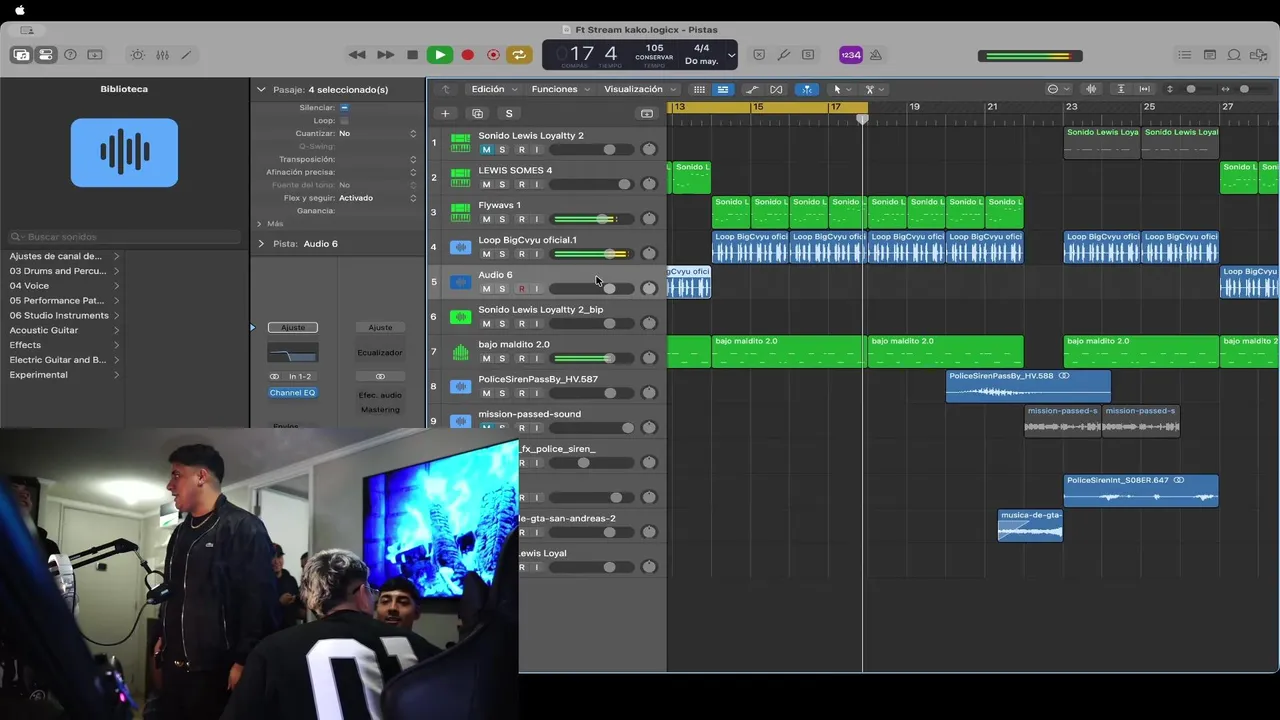The image size is (1280, 720).
Task: Click the pan knob on Flywavs 1 track
Action: [x=649, y=219]
